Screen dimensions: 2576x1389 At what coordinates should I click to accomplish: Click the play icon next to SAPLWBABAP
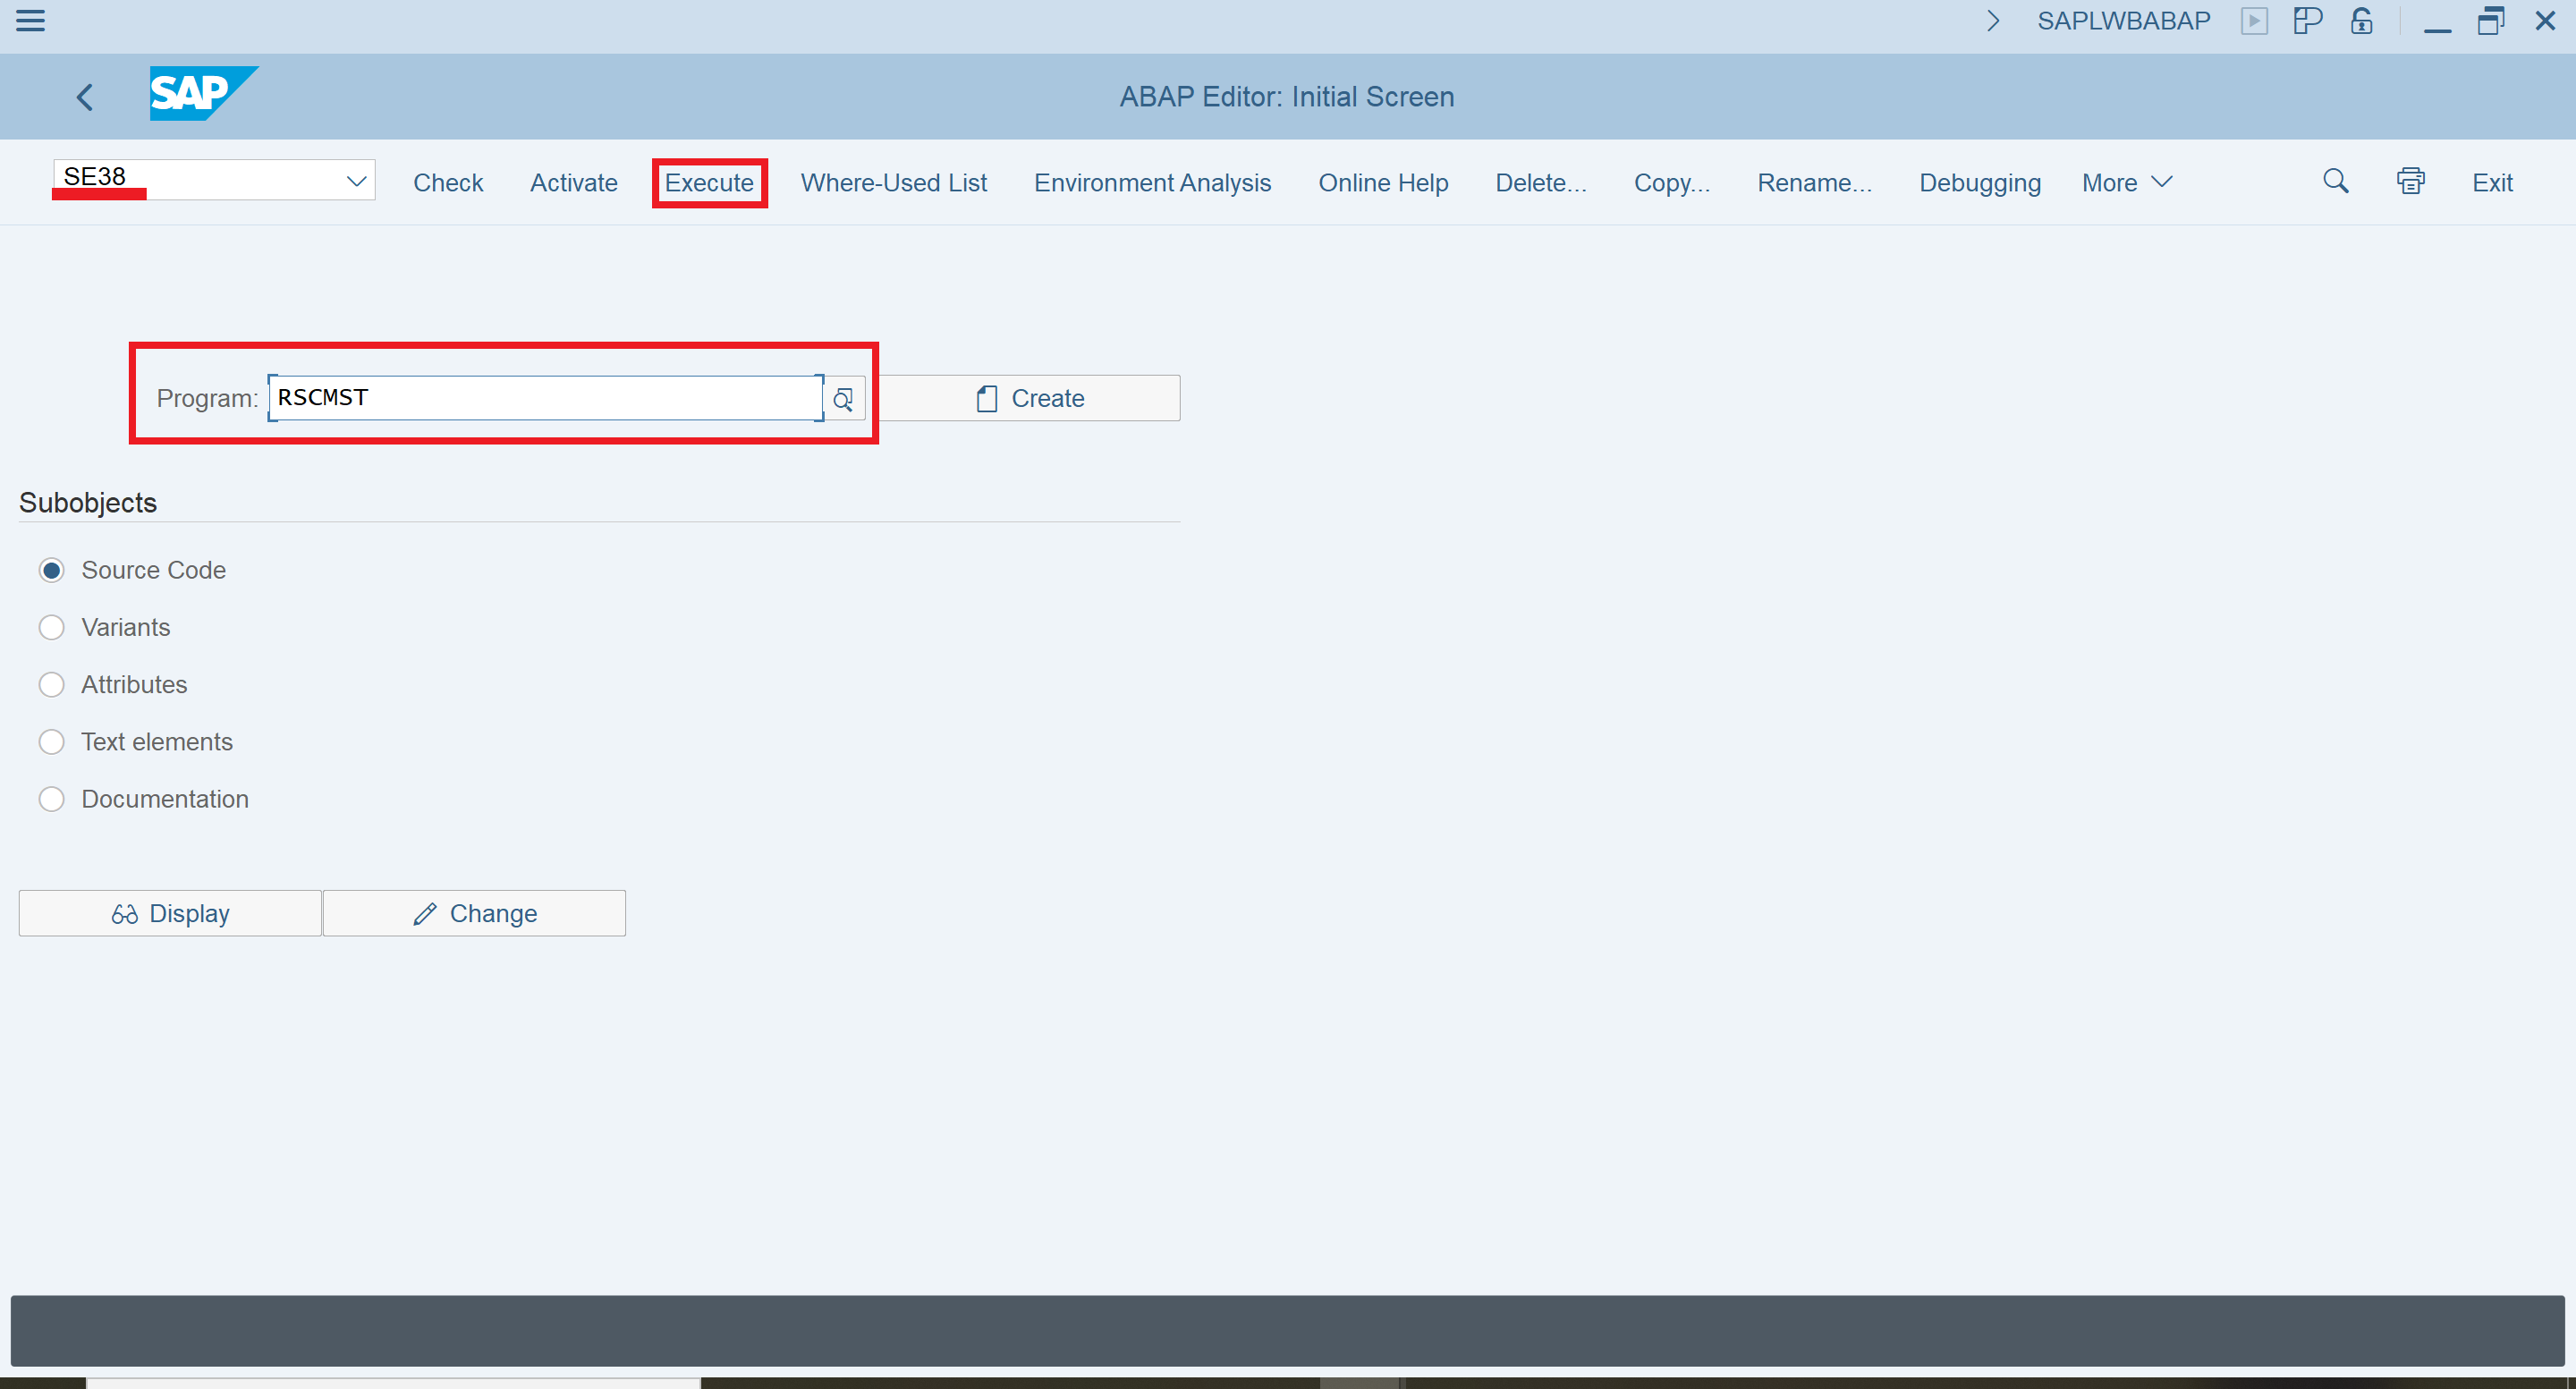coord(2254,21)
